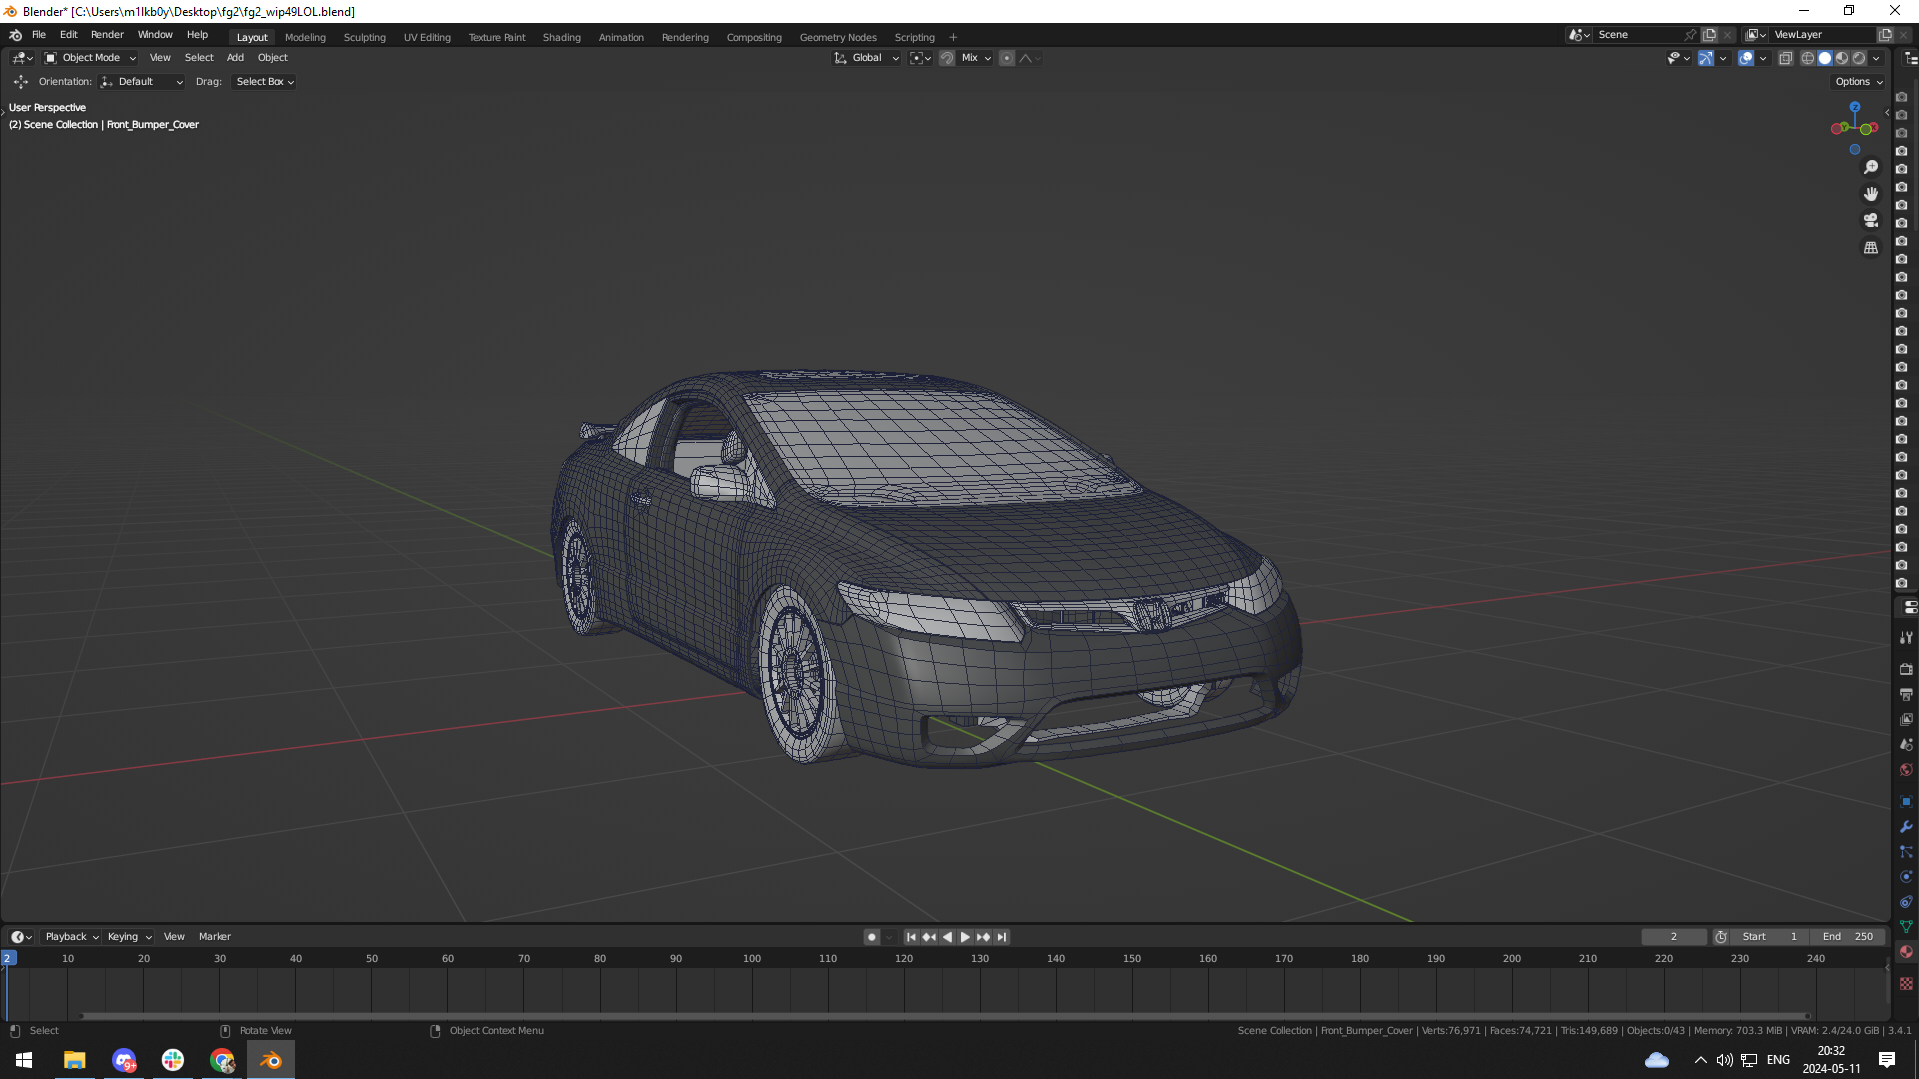Click the End frame field showing 250
The image size is (1919, 1079).
coord(1848,937)
